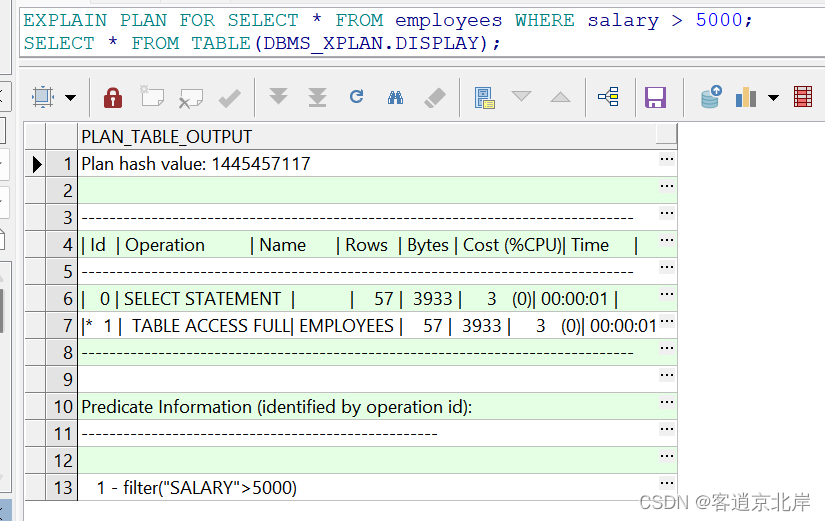Click in the EXPLAIN PLAN FOR SQL line
This screenshot has width=825, height=521.
[388, 20]
